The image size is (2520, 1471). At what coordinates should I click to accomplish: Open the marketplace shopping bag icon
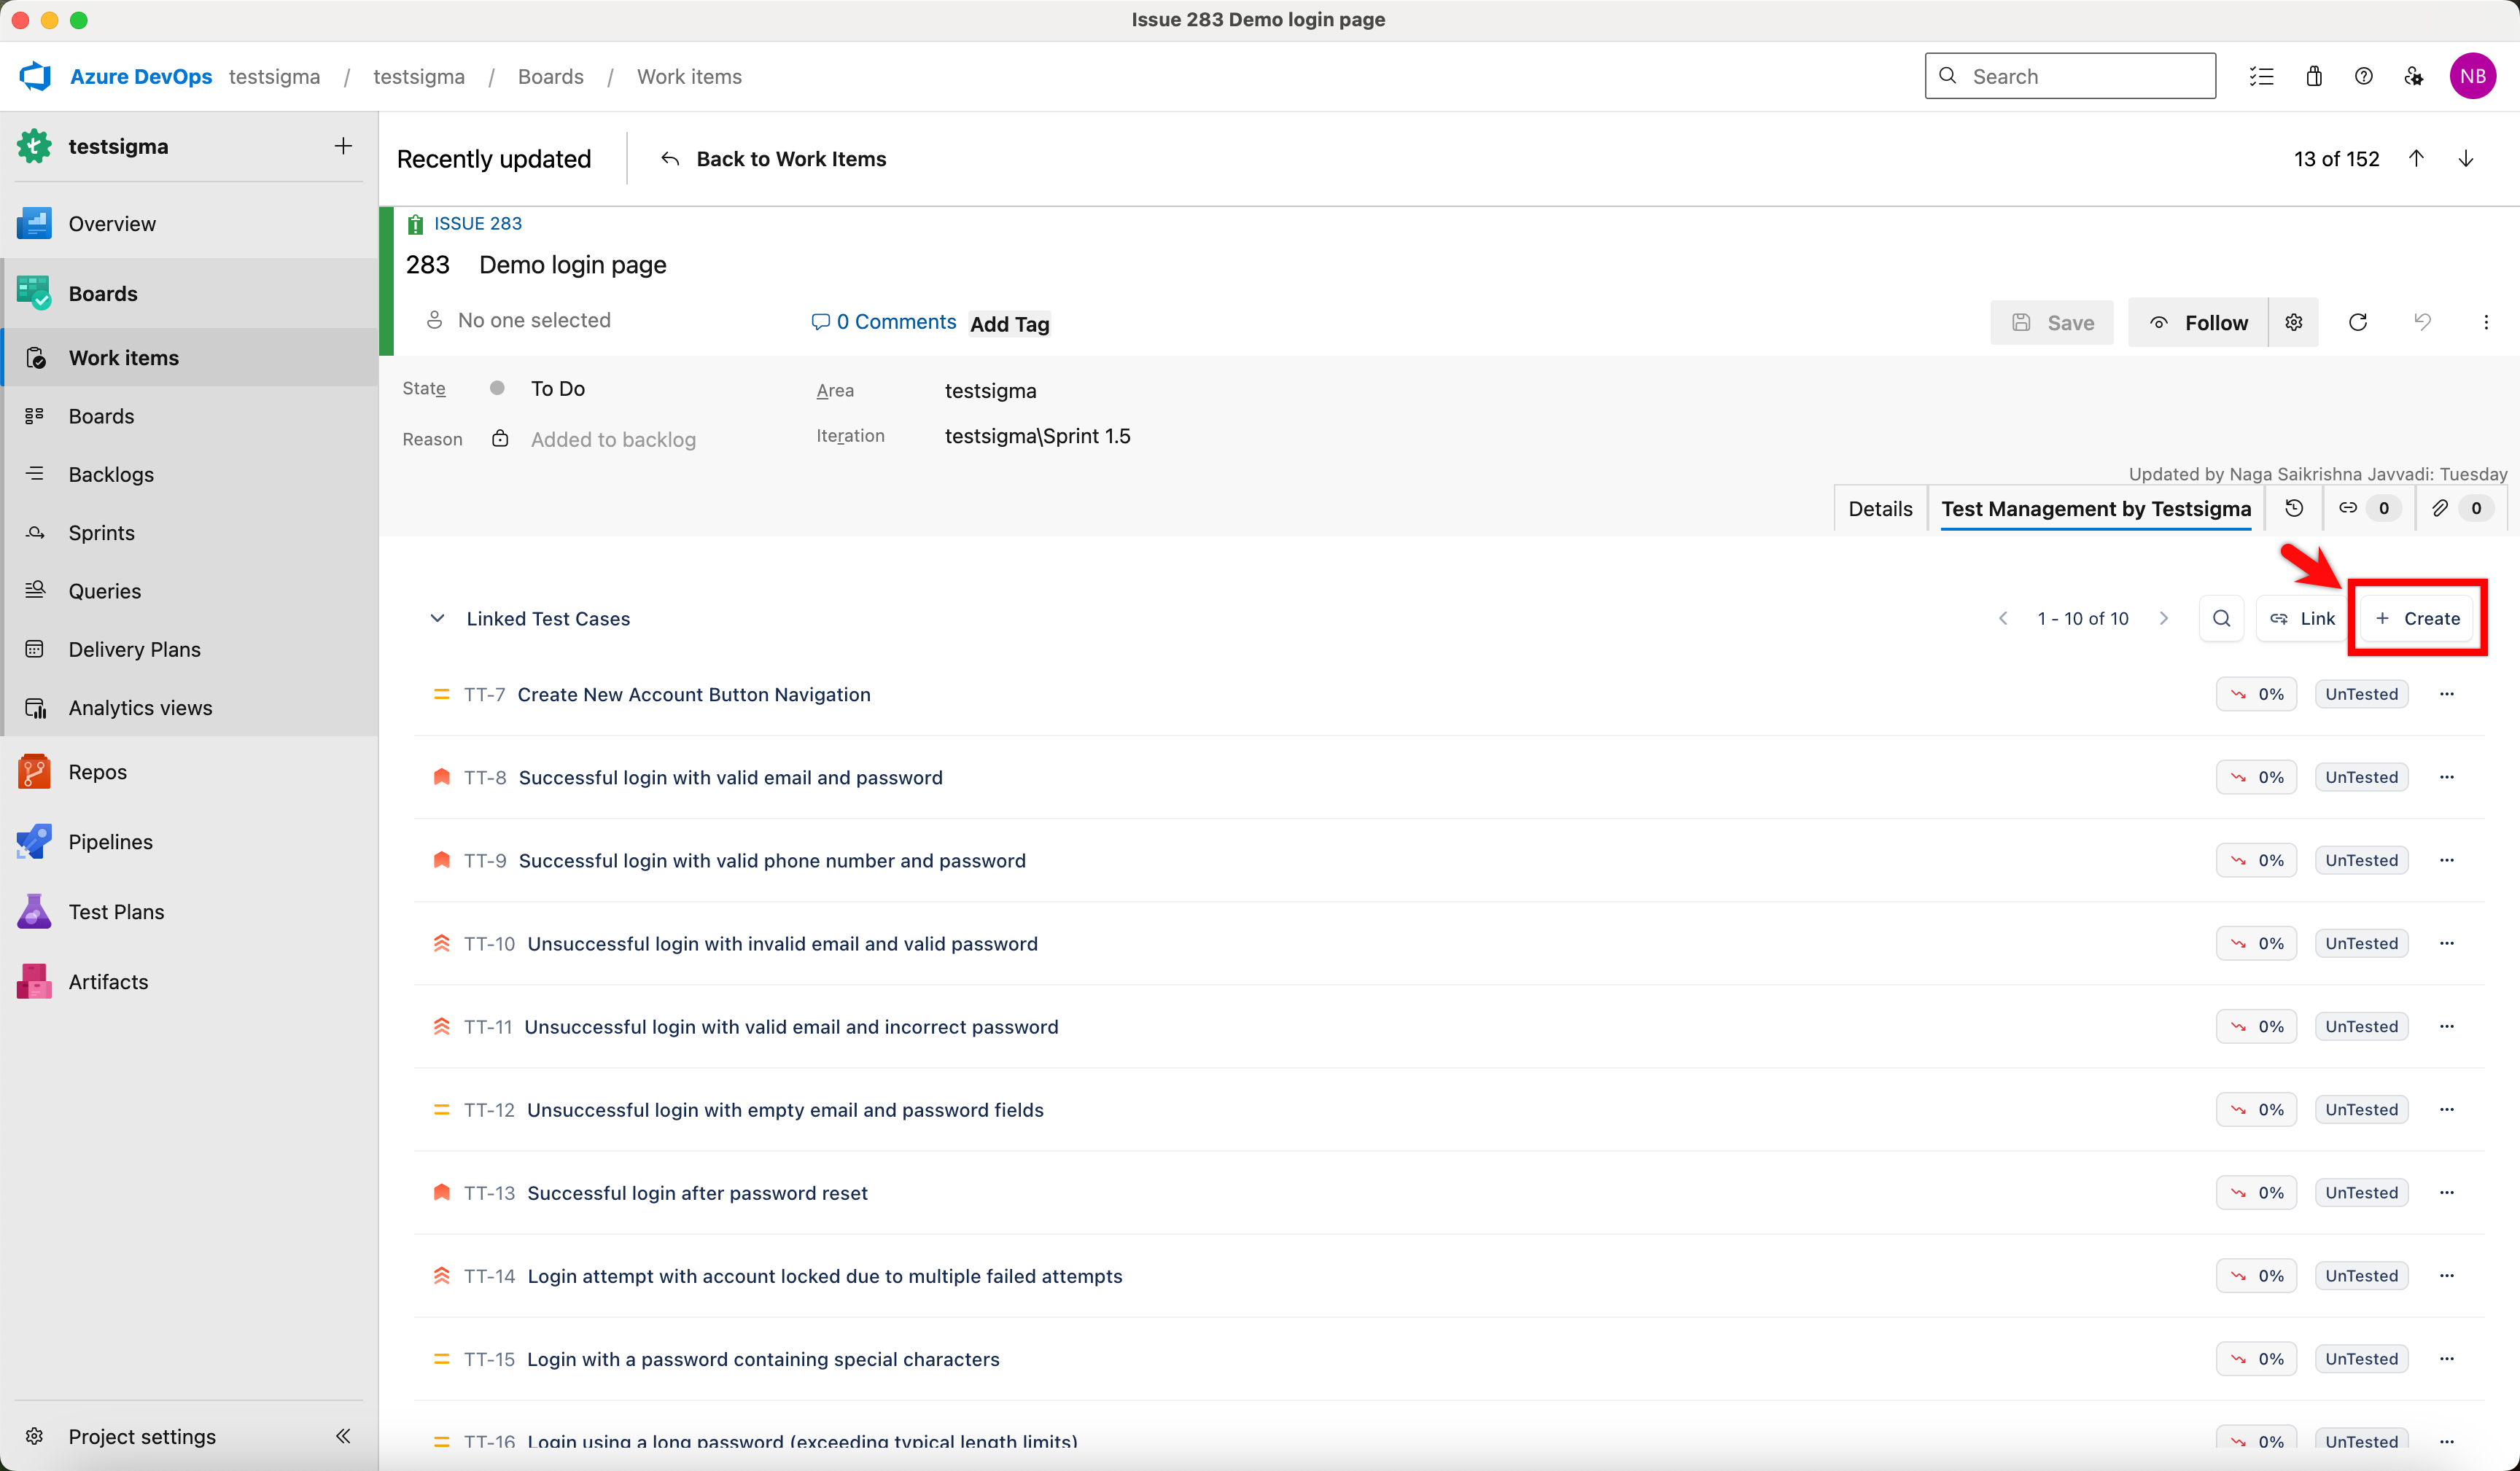[x=2314, y=76]
